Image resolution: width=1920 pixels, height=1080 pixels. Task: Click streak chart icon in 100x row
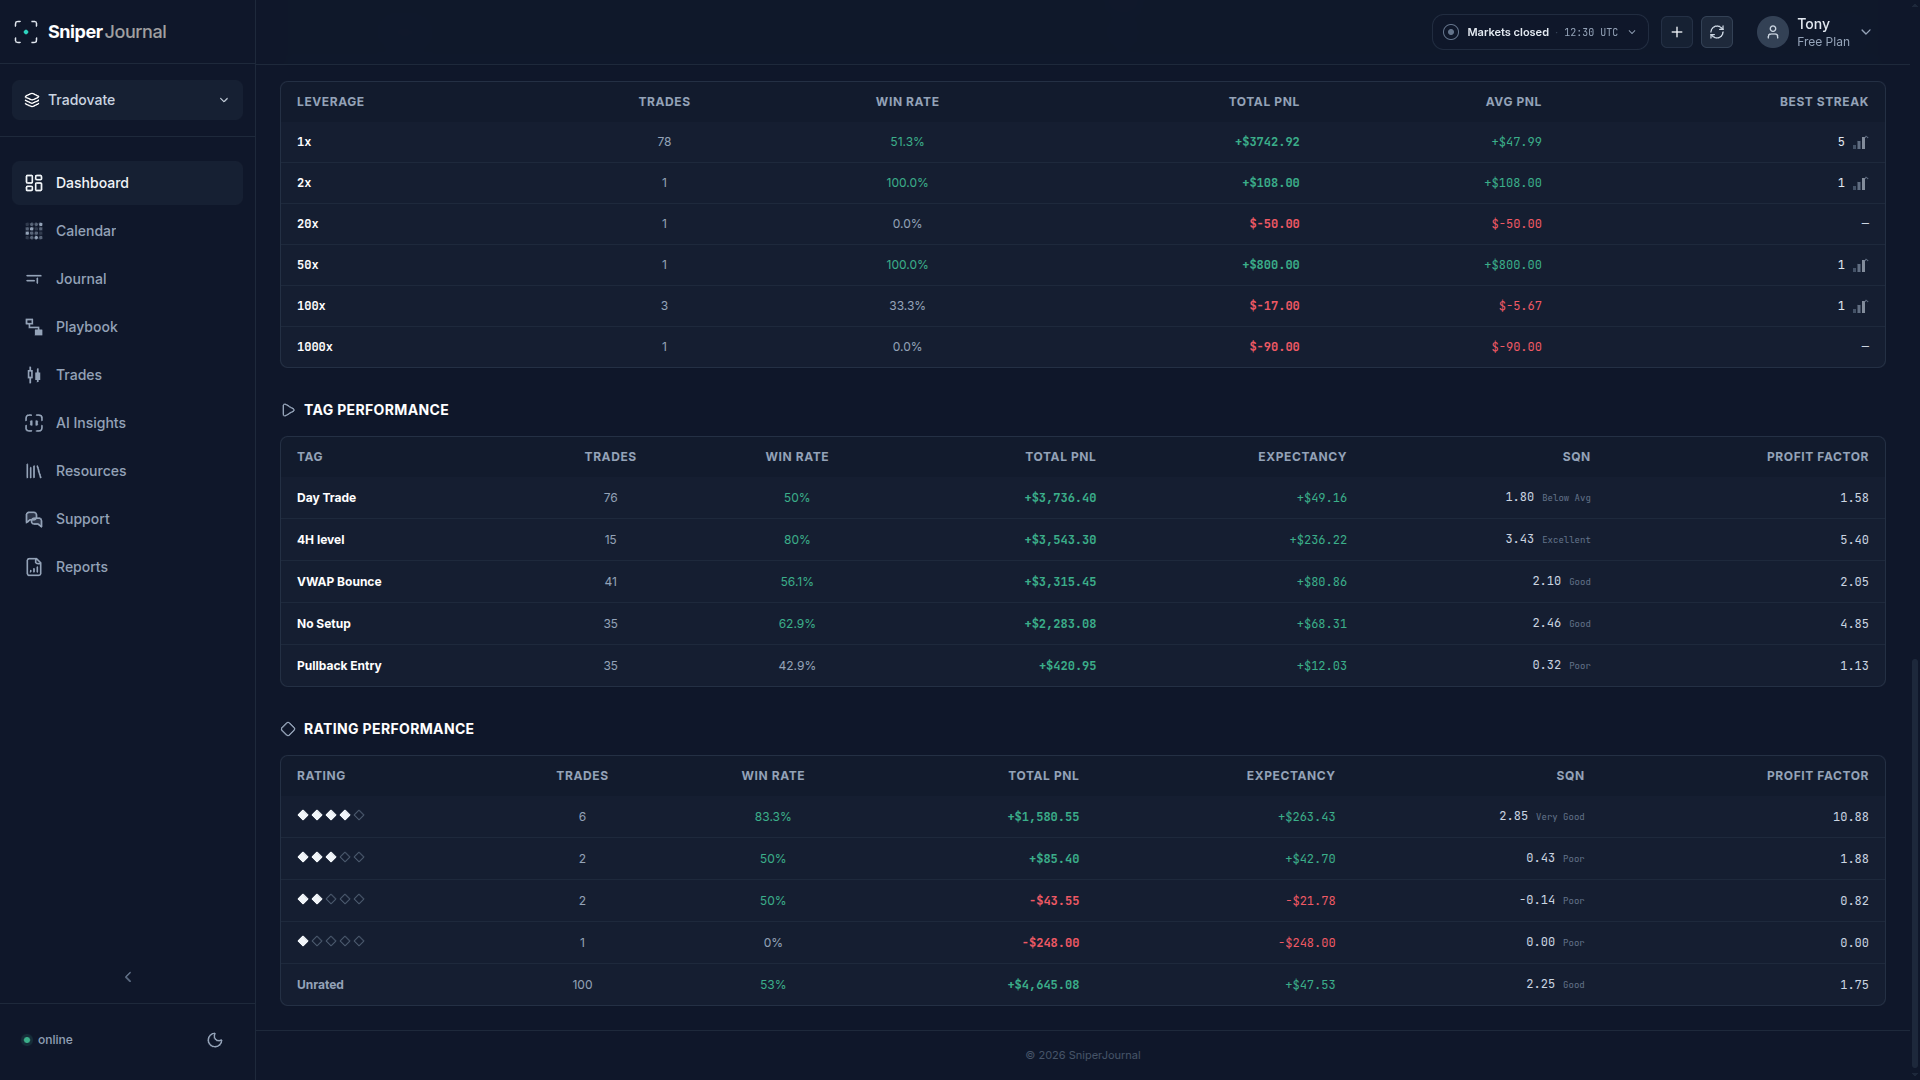[x=1860, y=307]
